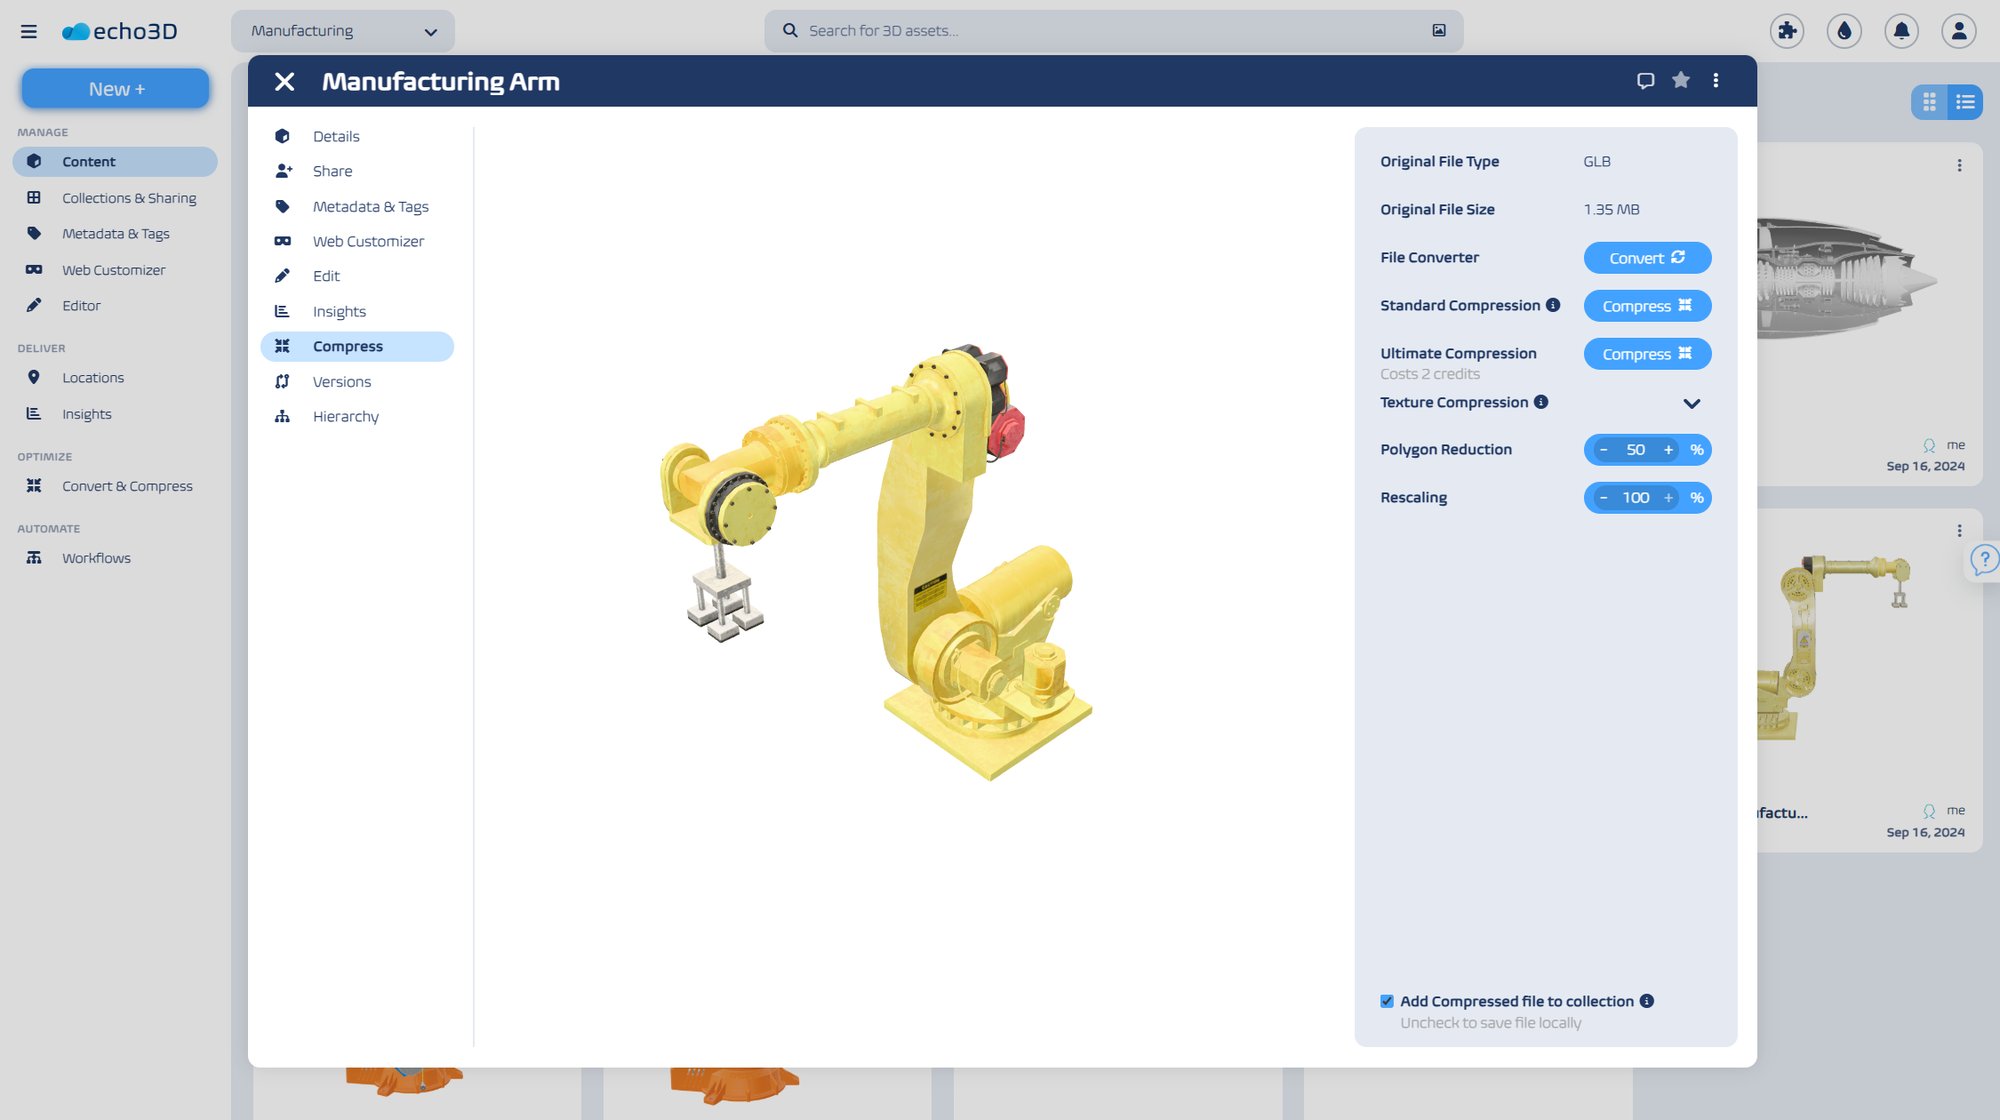Open comments icon in dialog header

point(1645,81)
